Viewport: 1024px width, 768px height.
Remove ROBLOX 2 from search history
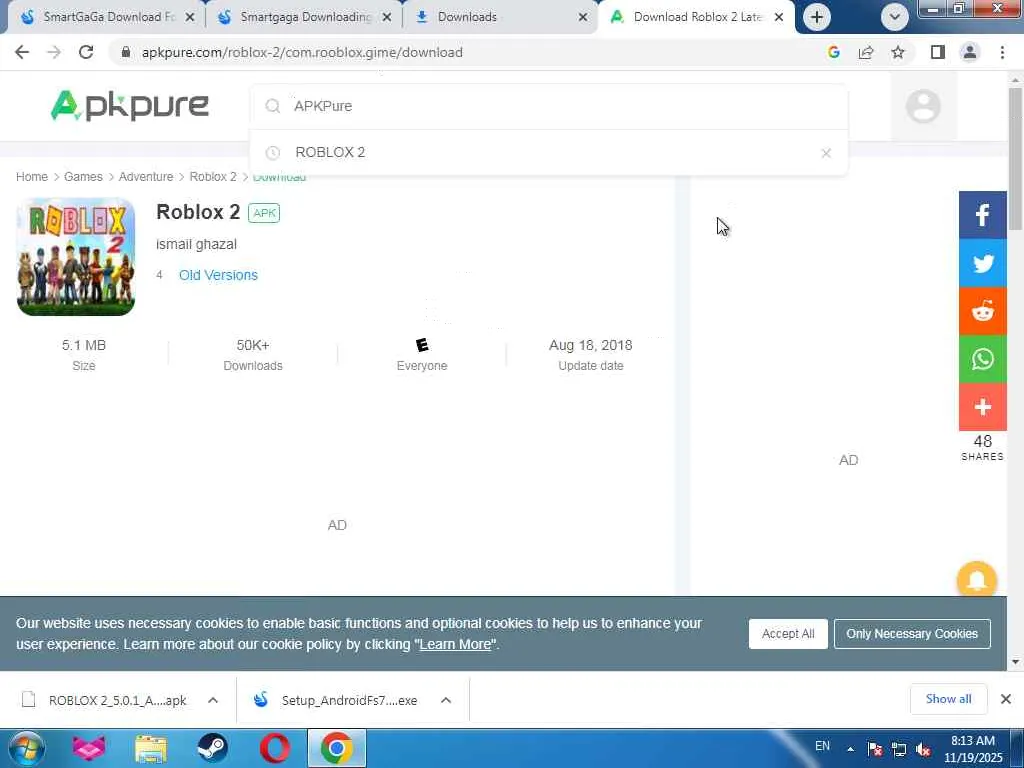(x=825, y=153)
